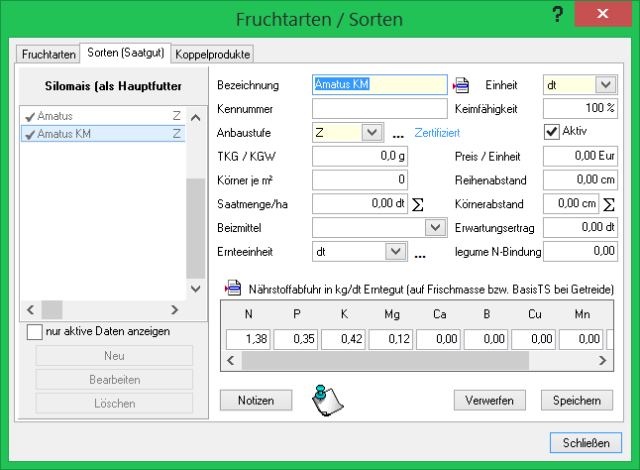The image size is (640, 470).
Task: Click the Verwerfen button
Action: point(489,400)
